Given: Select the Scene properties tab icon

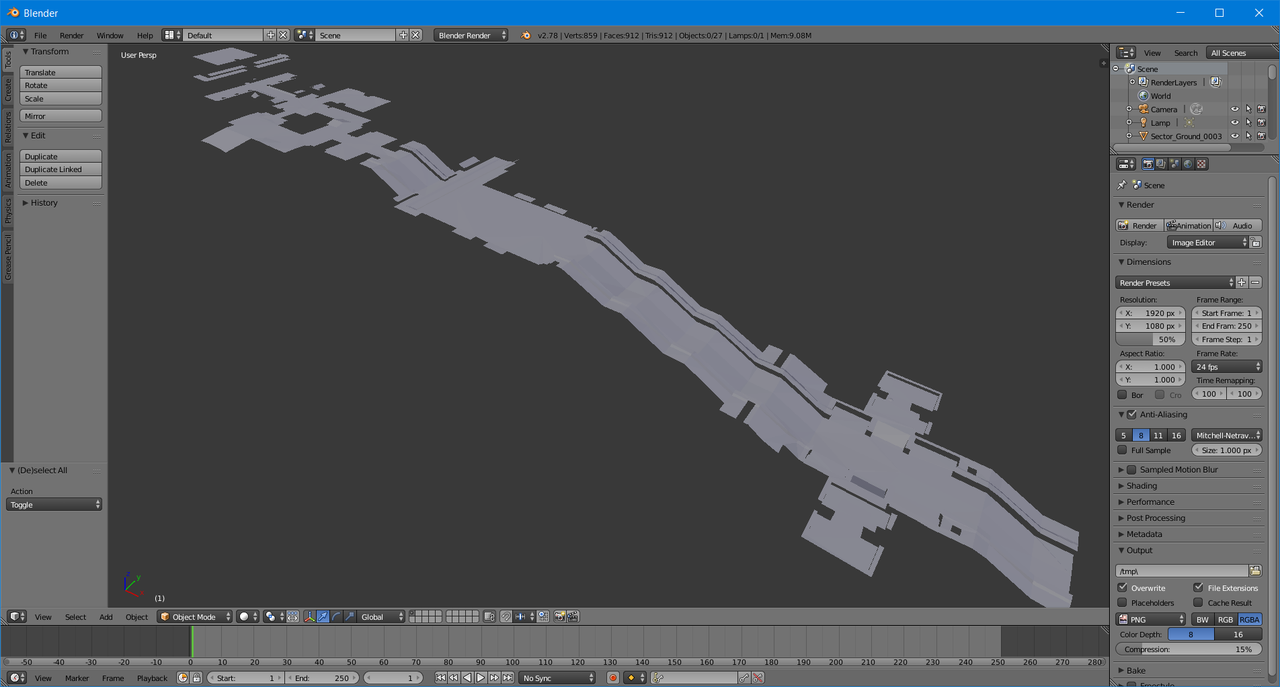Looking at the screenshot, I should click(x=1175, y=164).
